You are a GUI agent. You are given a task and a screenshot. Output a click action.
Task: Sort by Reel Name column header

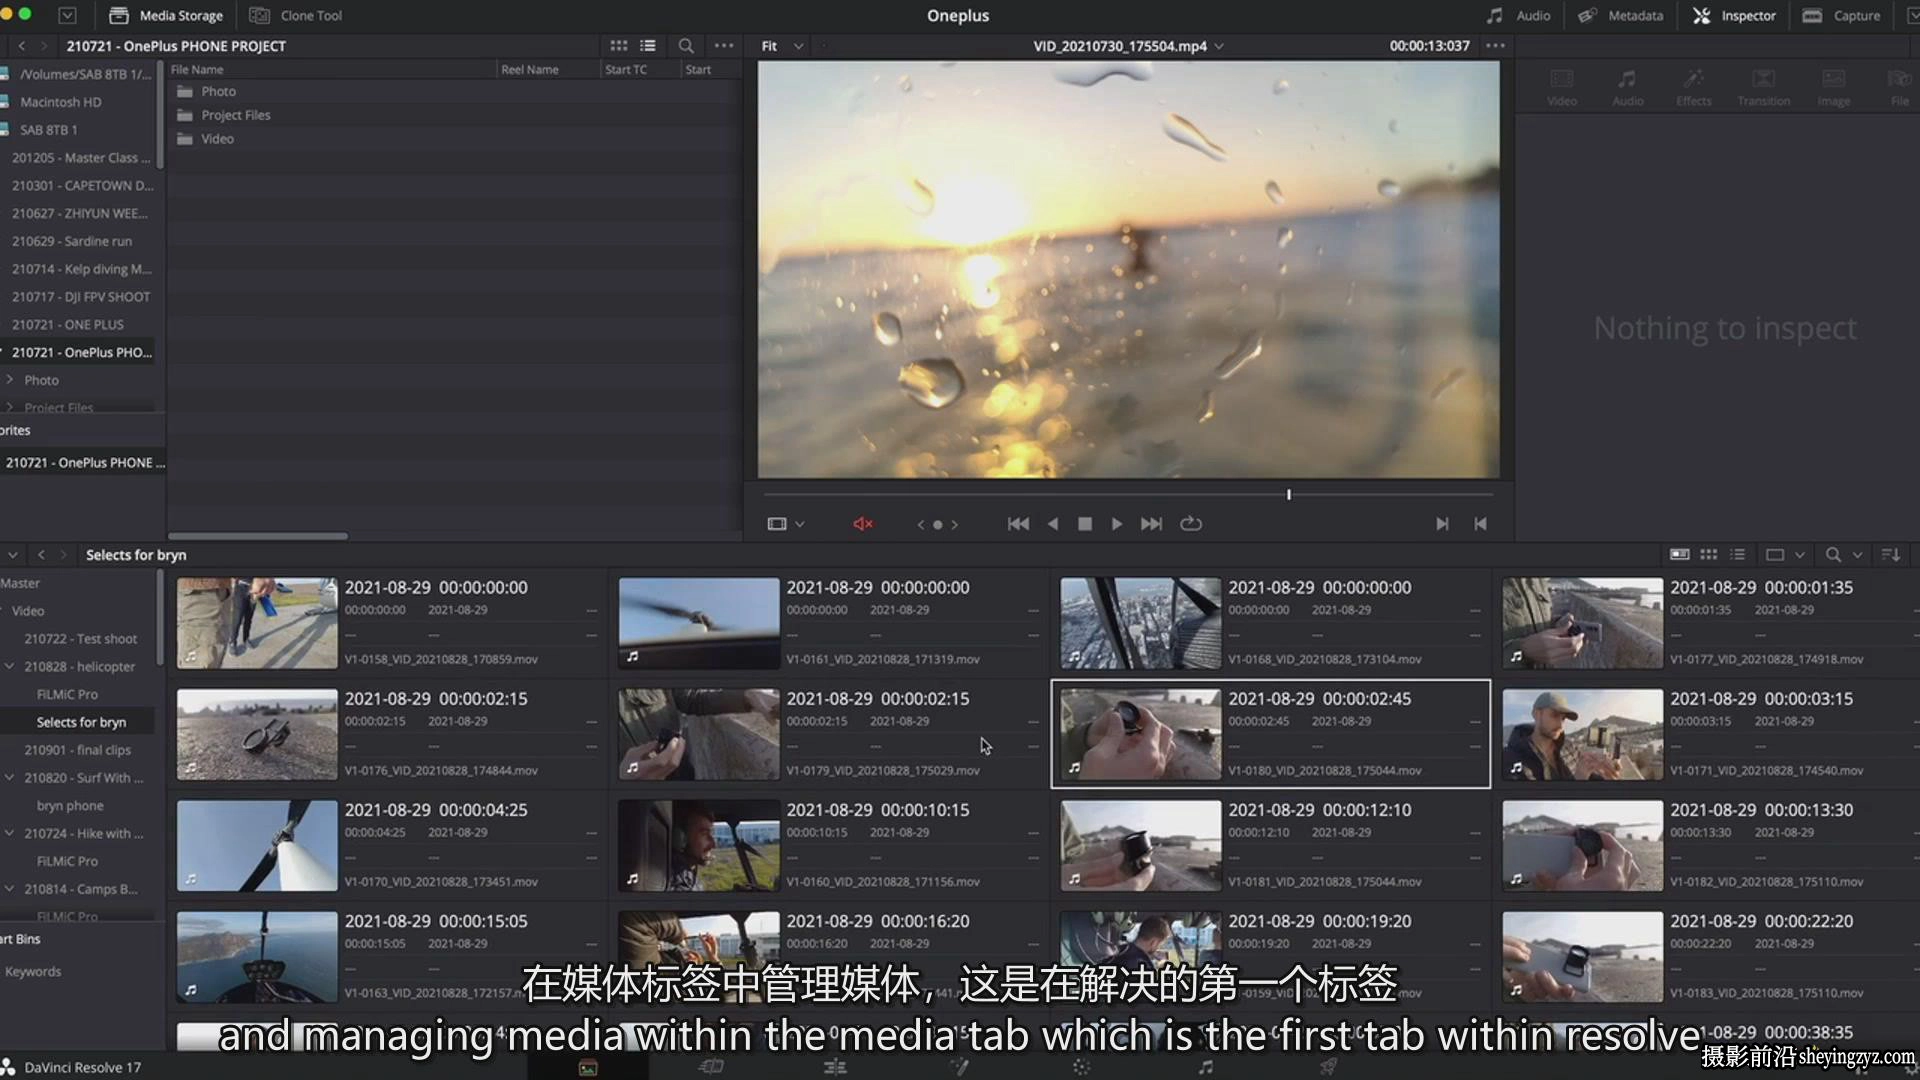(530, 69)
